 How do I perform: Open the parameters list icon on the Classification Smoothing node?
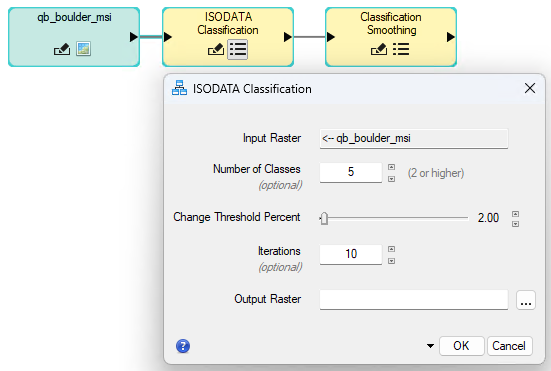click(x=401, y=49)
